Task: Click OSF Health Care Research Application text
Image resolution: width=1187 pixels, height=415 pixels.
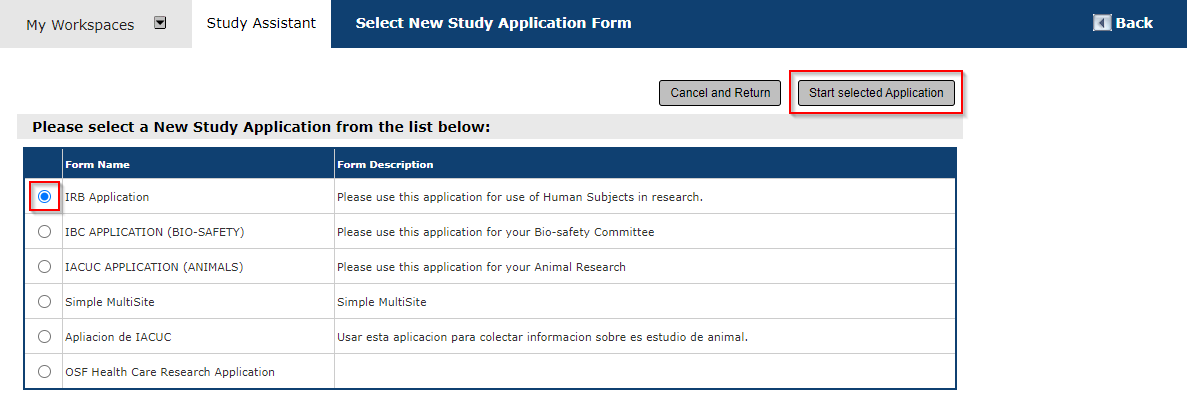Action: pyautogui.click(x=170, y=372)
